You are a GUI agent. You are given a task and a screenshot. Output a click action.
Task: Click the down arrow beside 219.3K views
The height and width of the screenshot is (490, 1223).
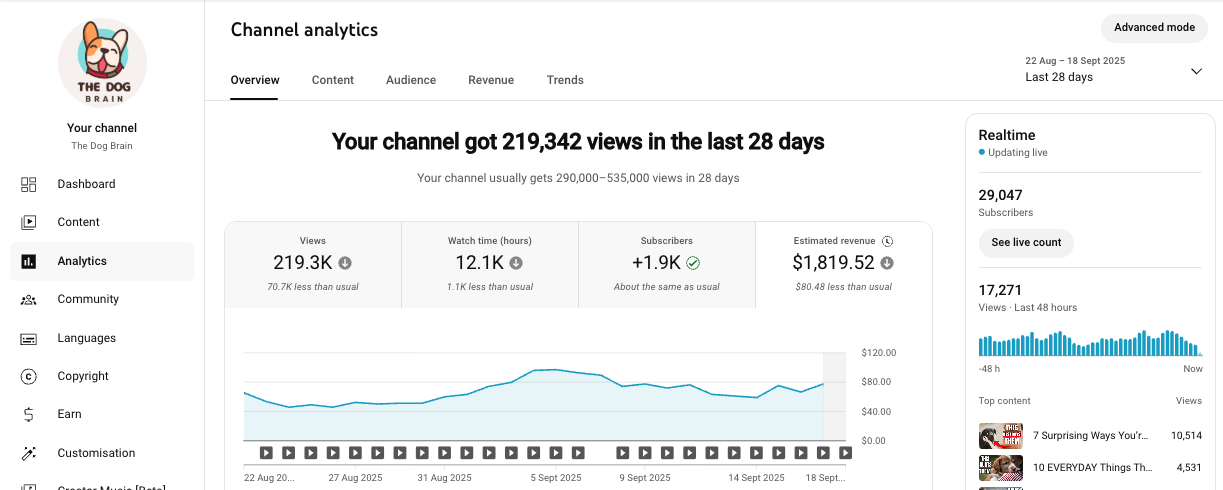[x=345, y=263]
